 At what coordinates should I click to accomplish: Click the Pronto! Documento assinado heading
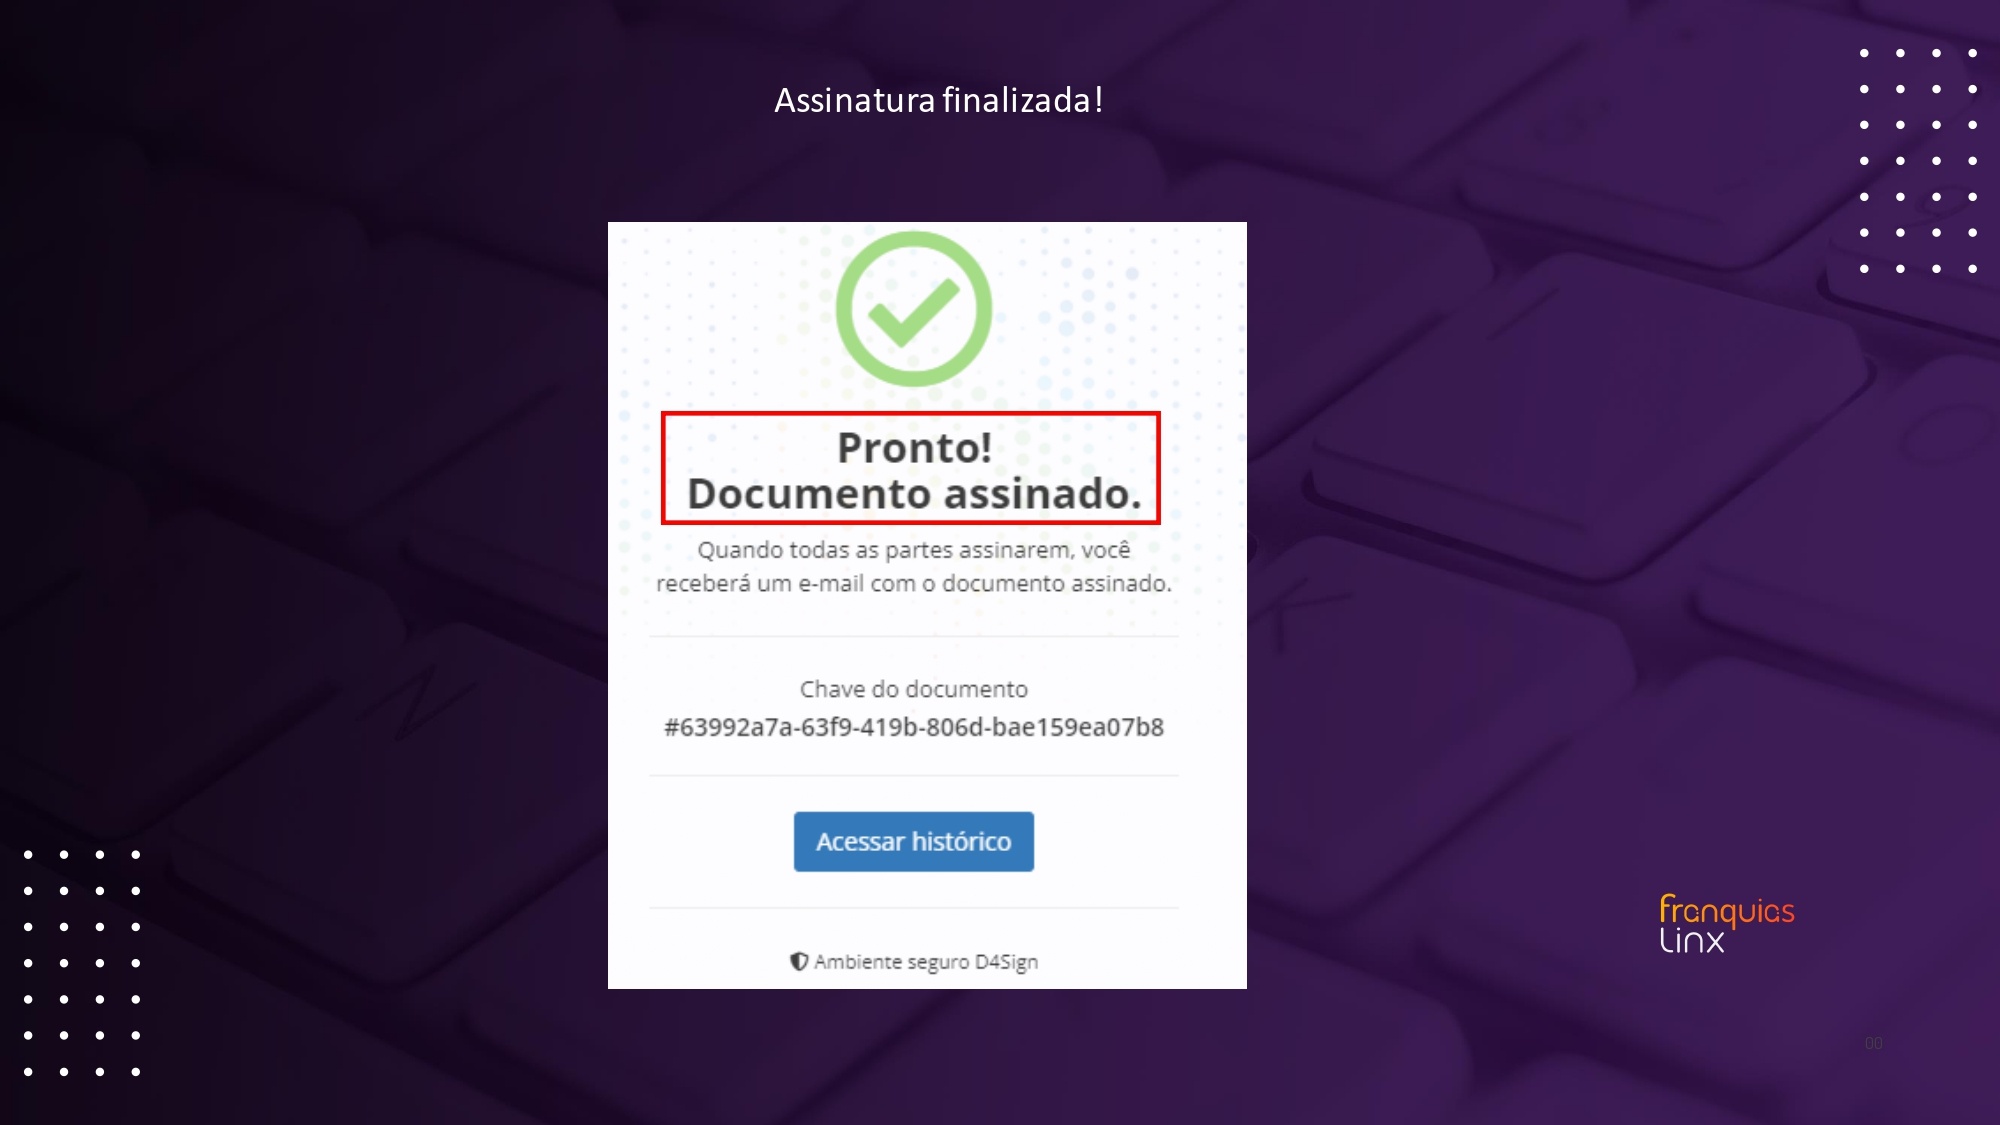913,470
